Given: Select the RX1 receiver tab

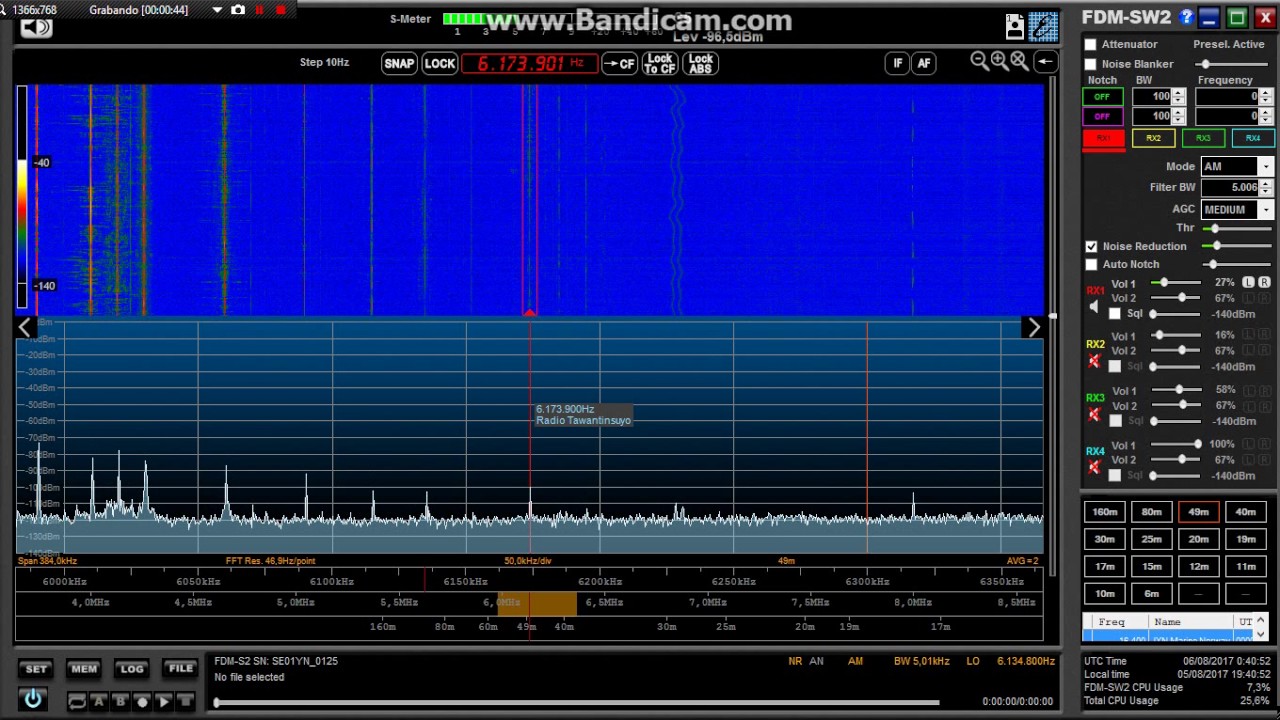Looking at the screenshot, I should (1103, 139).
